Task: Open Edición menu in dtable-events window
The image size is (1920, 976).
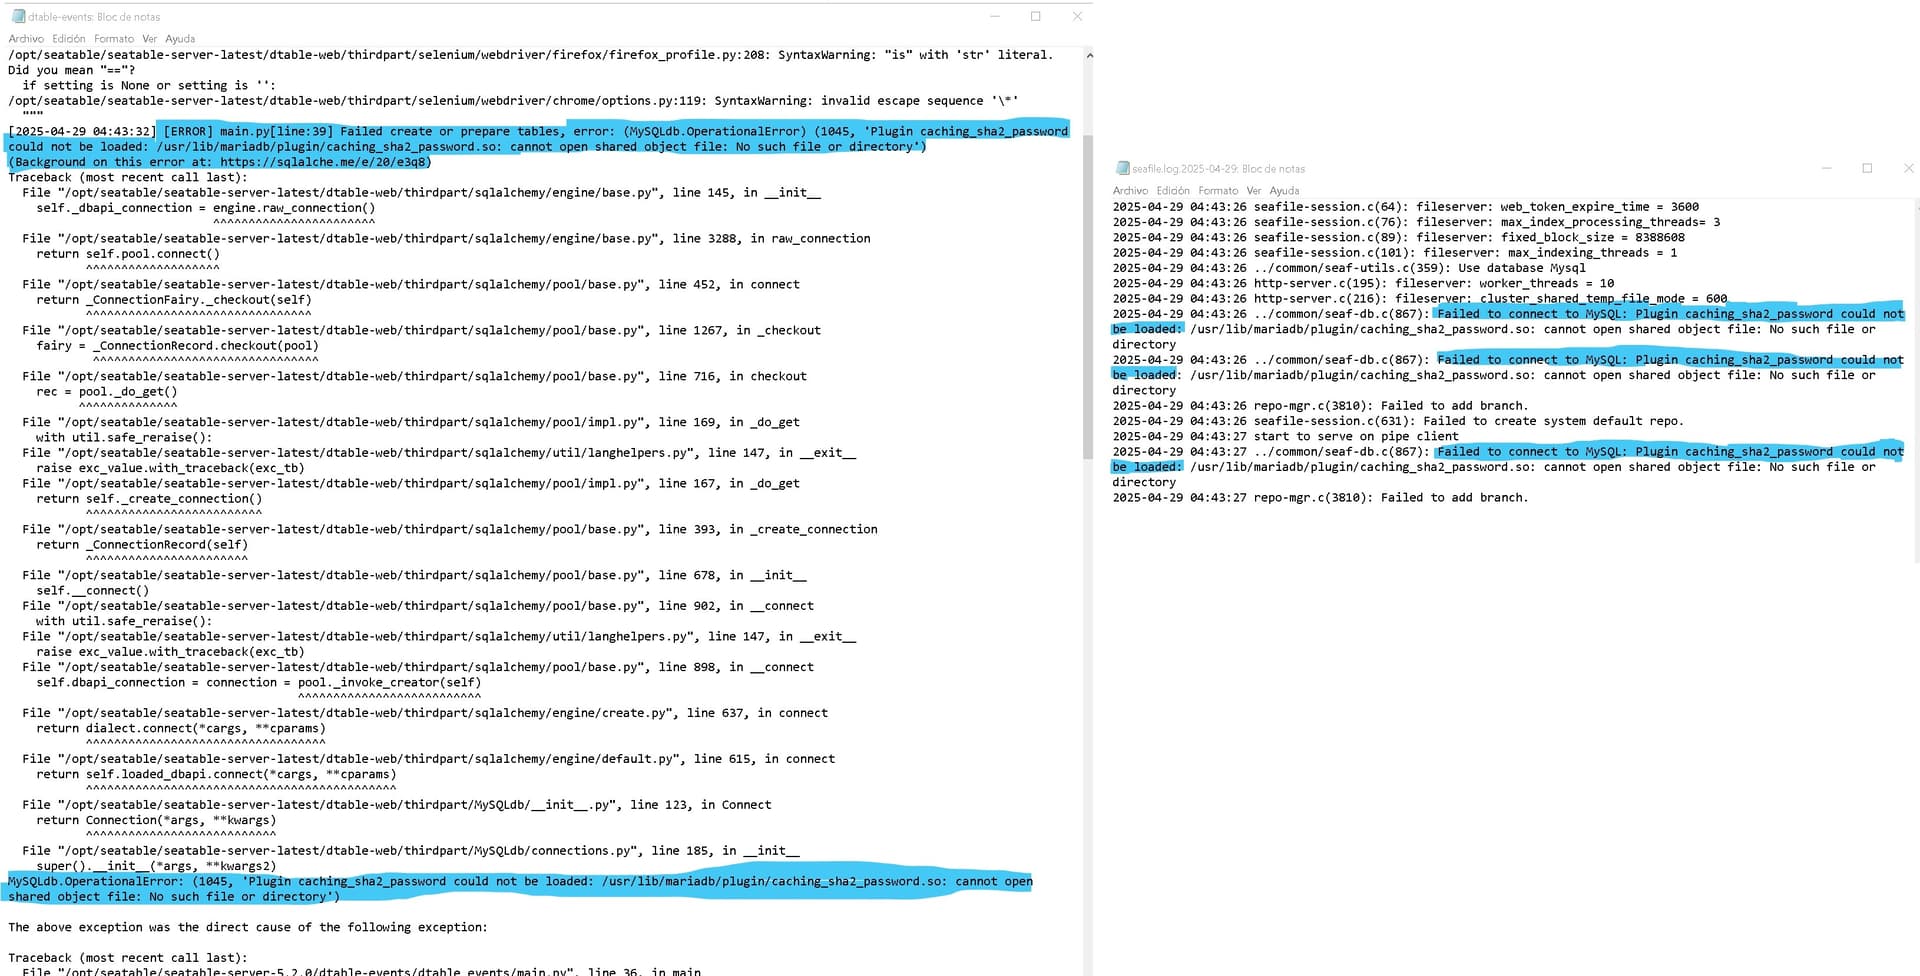Action: [69, 39]
